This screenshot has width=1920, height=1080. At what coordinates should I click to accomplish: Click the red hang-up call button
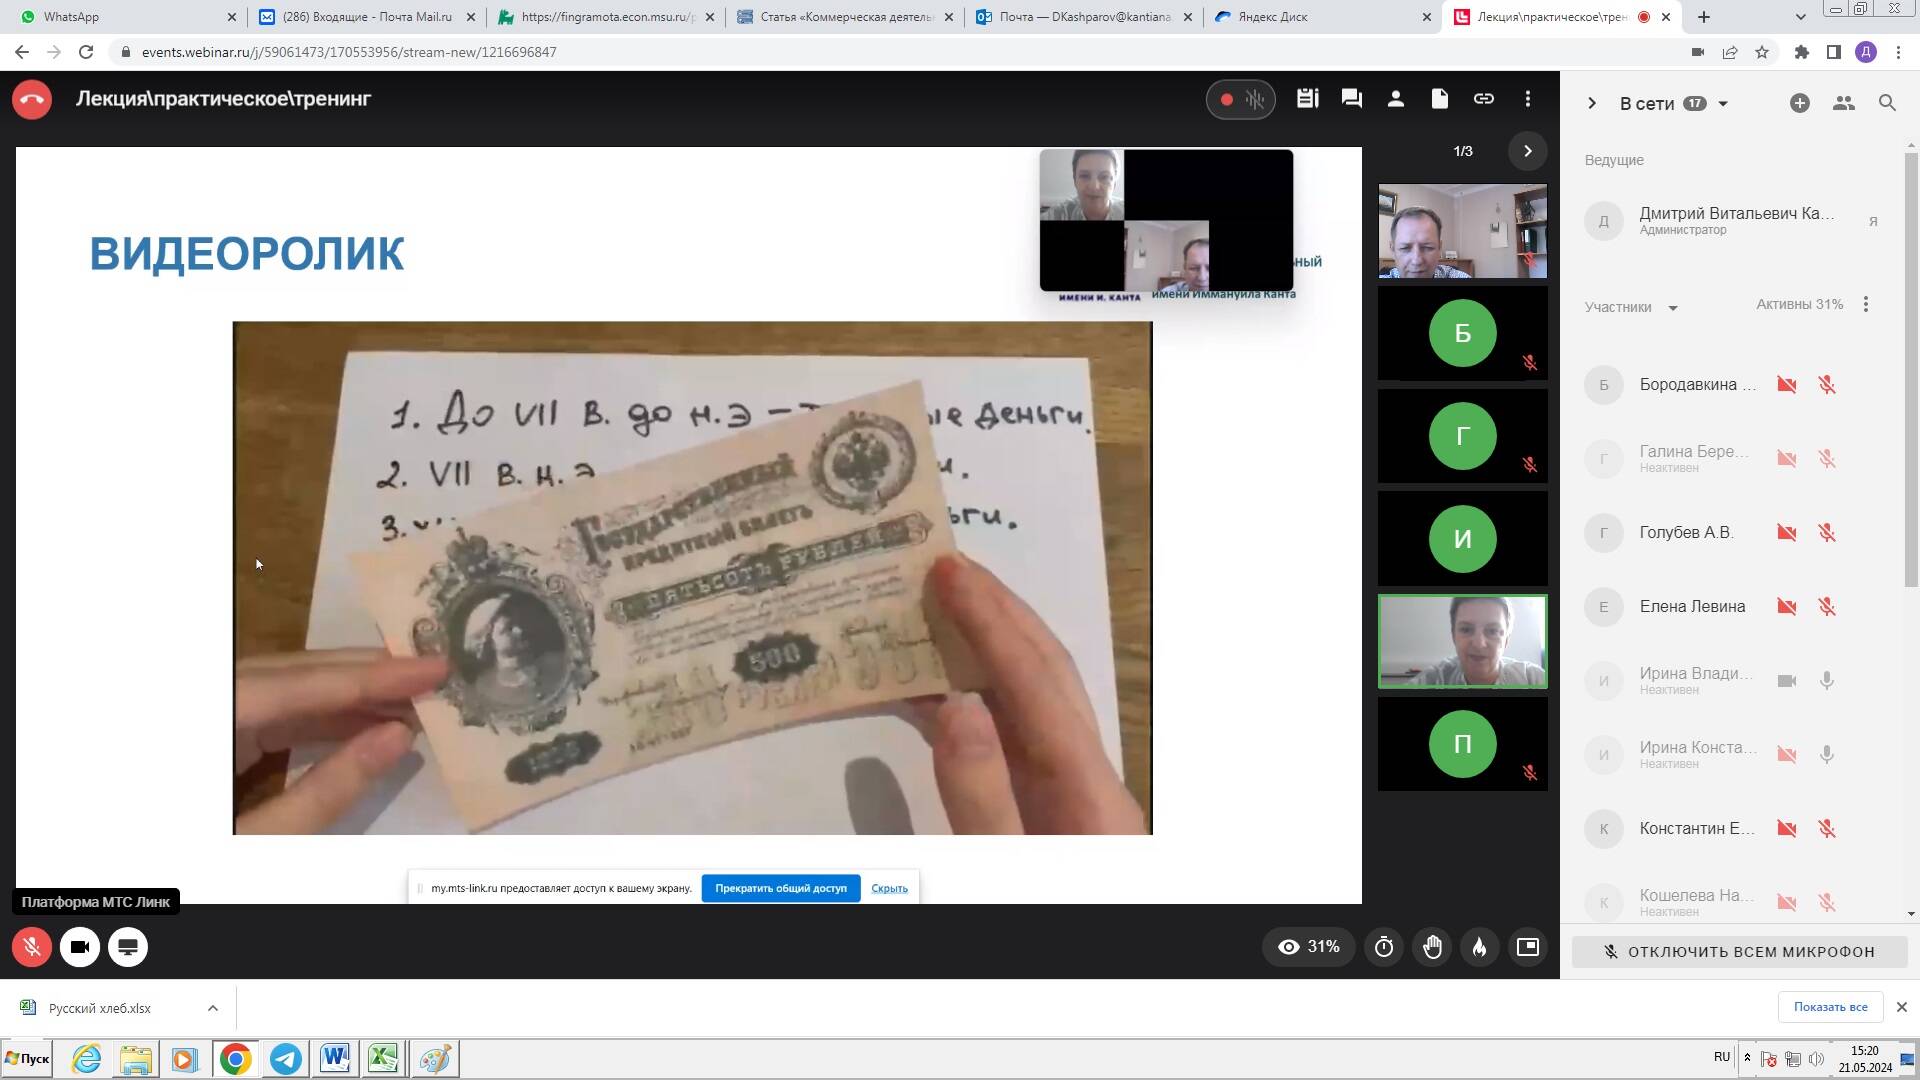pos(32,99)
